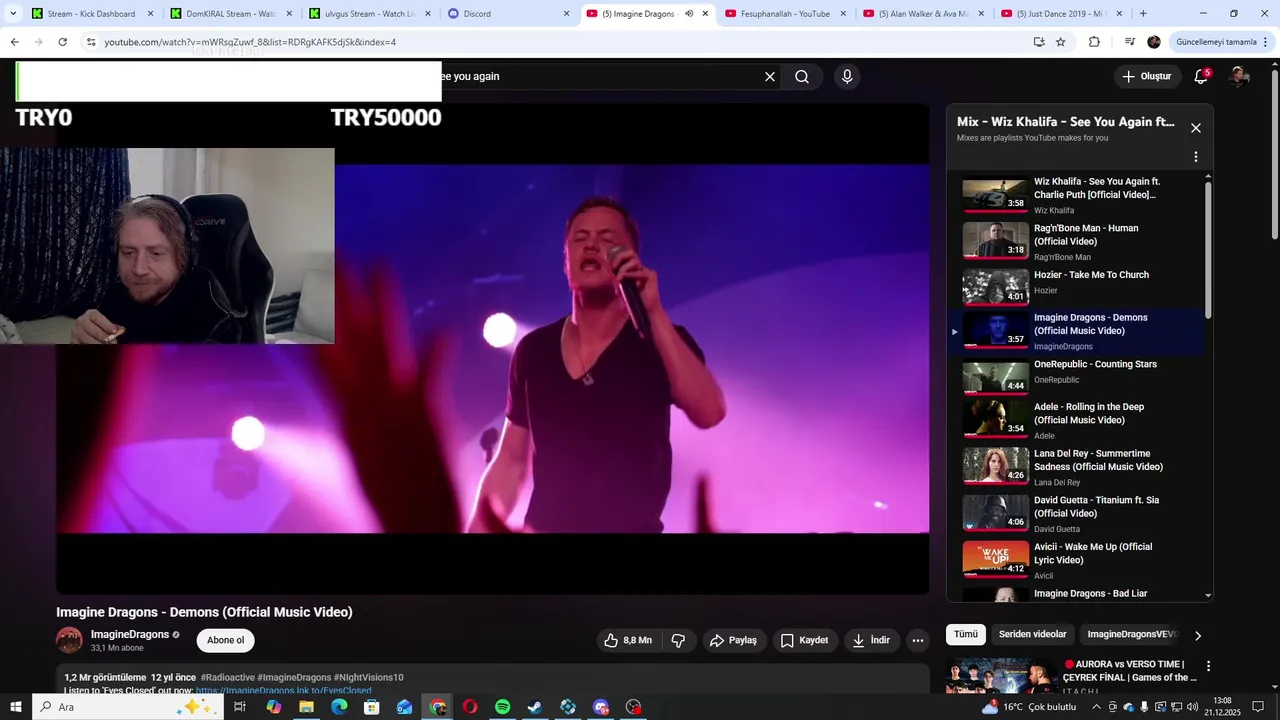Show hidden system tray icons
1280x720 pixels.
1096,707
